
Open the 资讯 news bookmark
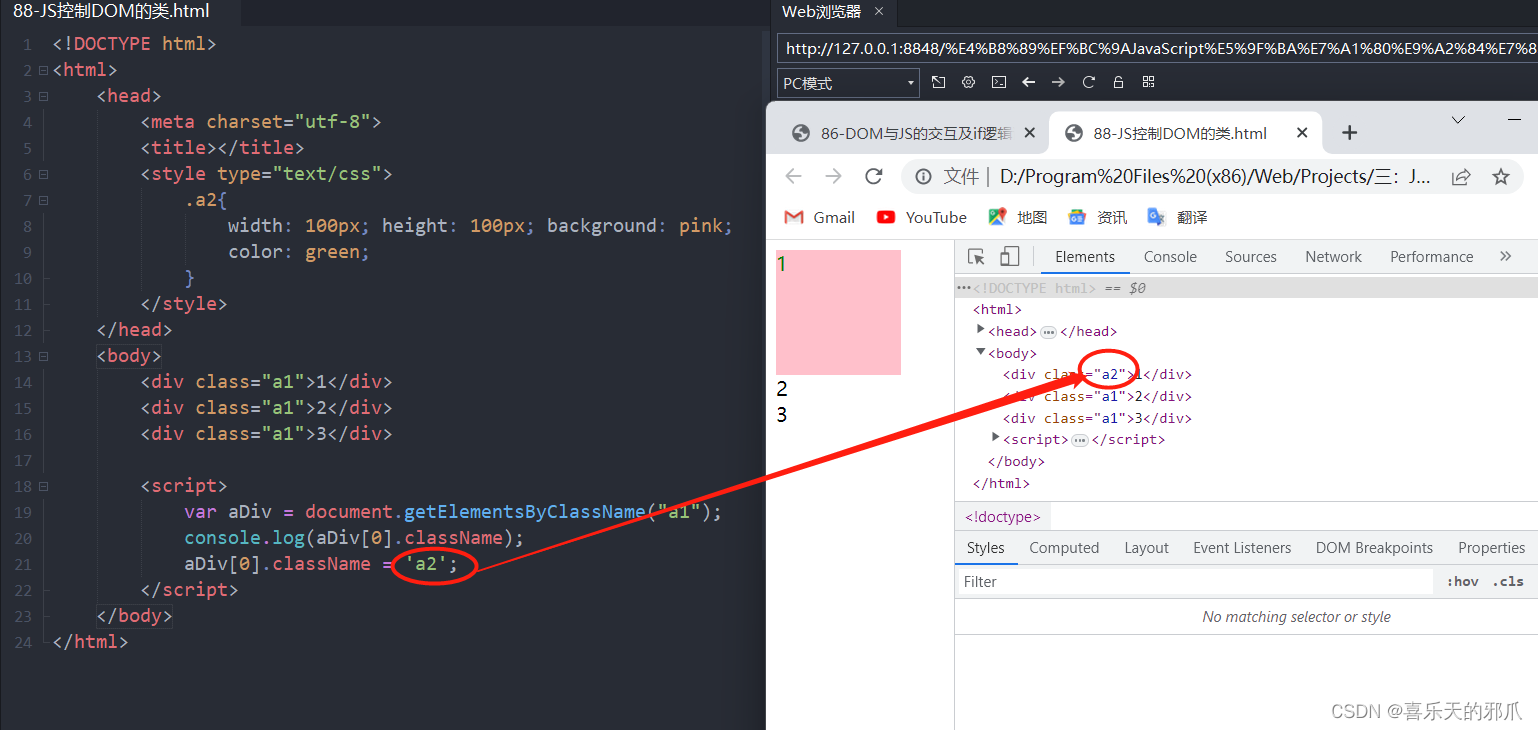tap(1097, 217)
